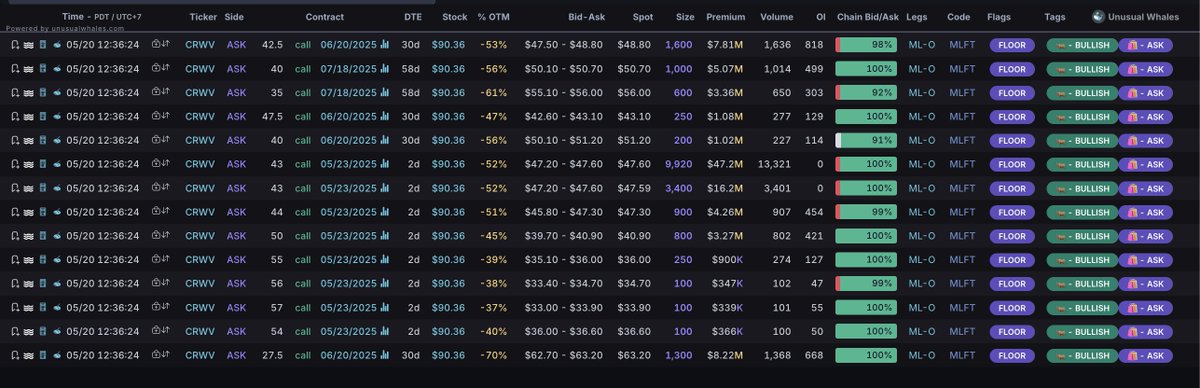This screenshot has height=388, width=1200.
Task: Click the FLOOR flag on the 27.5 strike row
Action: 1011,355
